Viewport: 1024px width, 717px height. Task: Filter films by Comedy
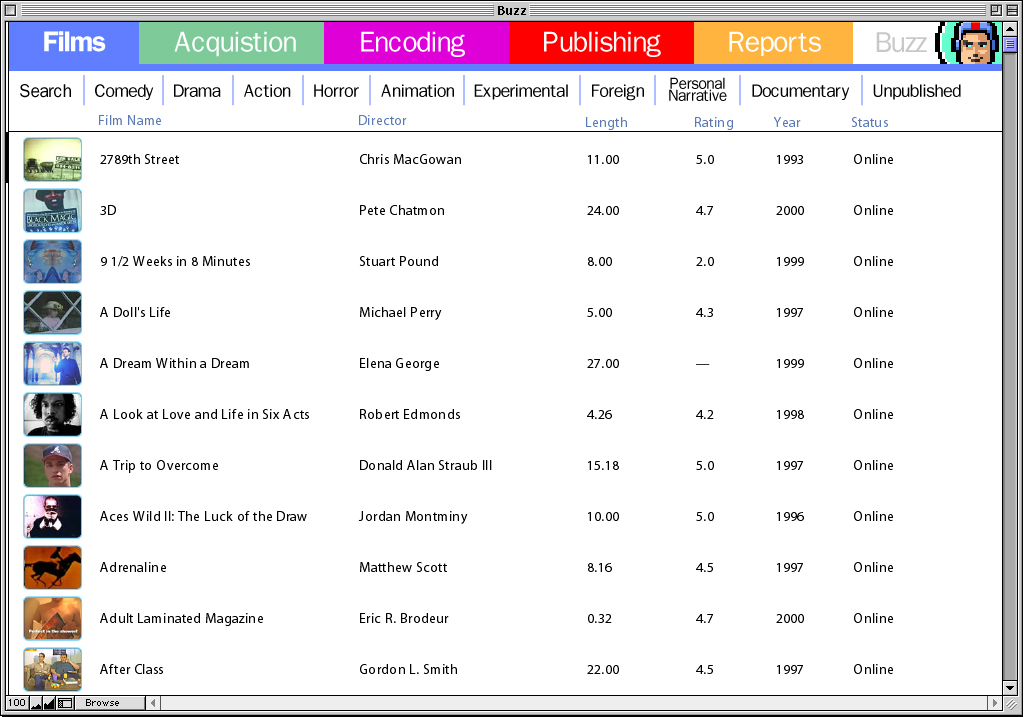point(123,91)
